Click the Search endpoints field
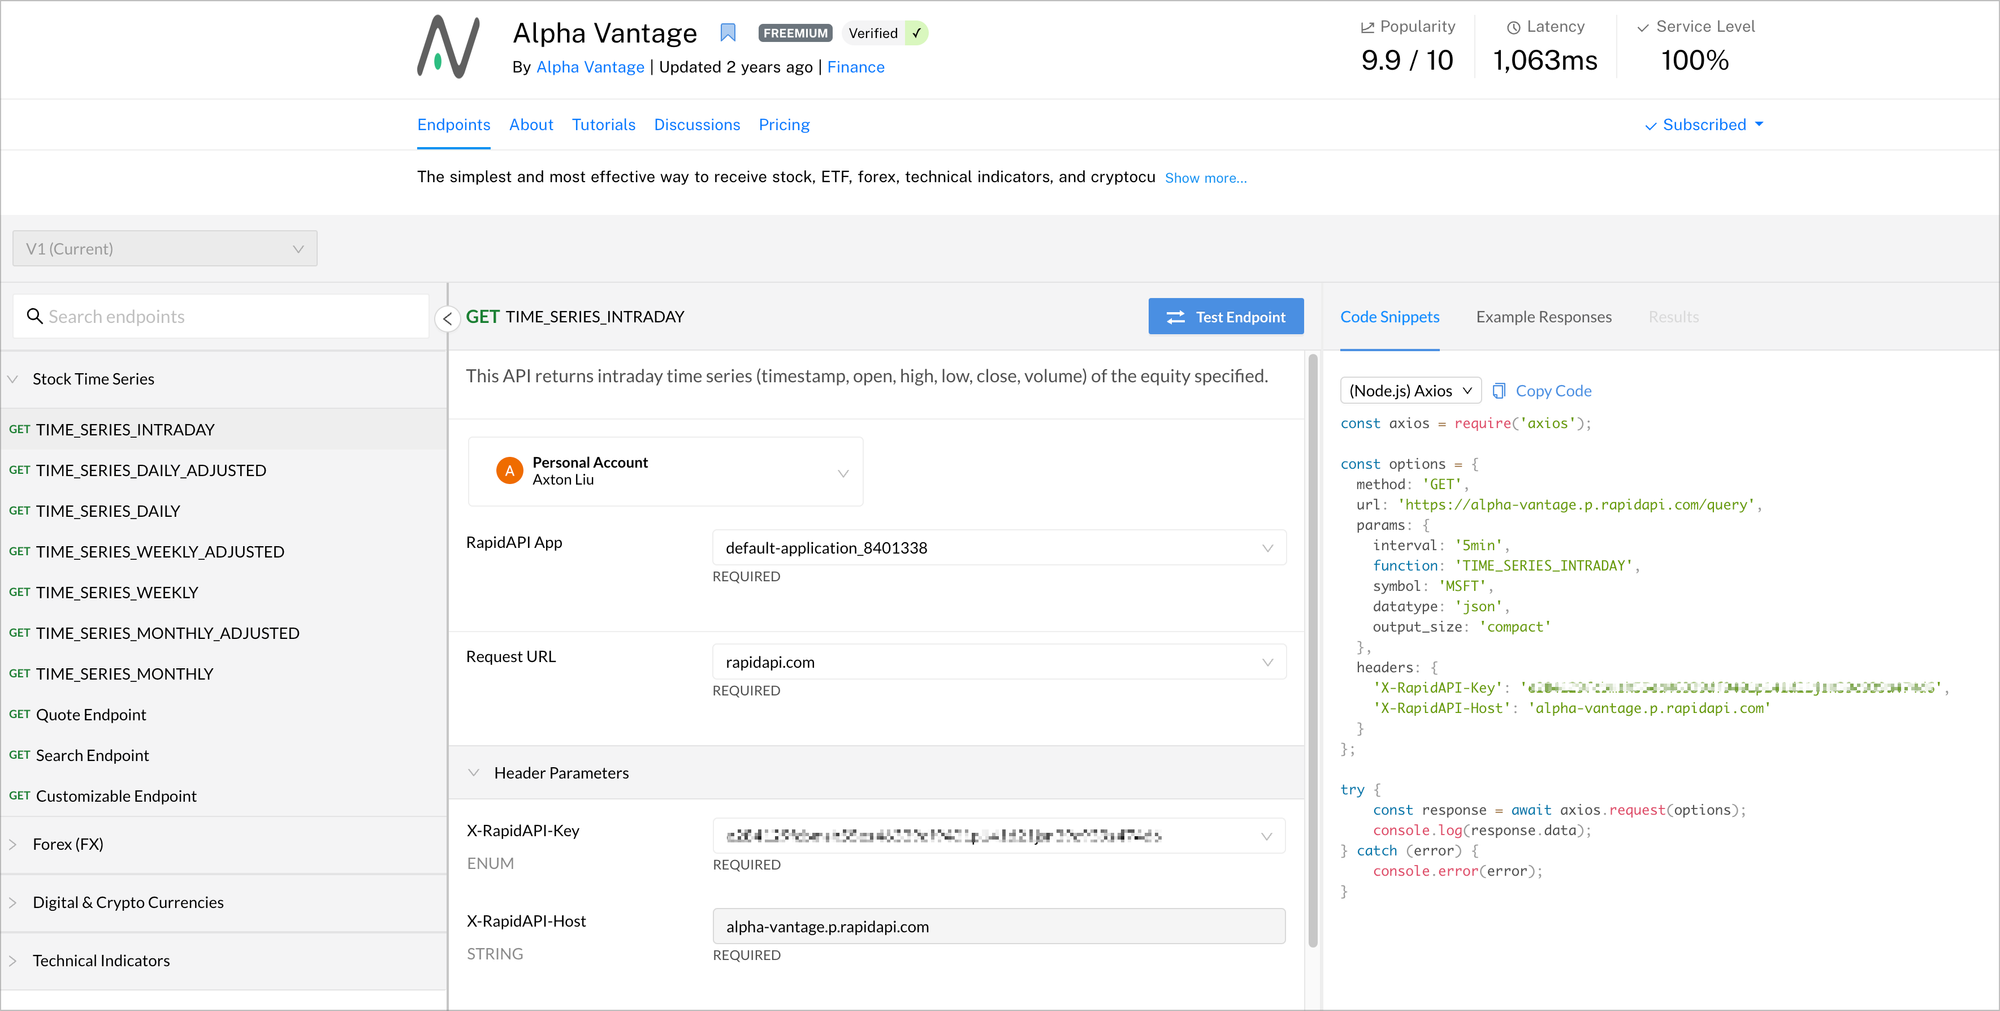2000x1011 pixels. (x=230, y=316)
